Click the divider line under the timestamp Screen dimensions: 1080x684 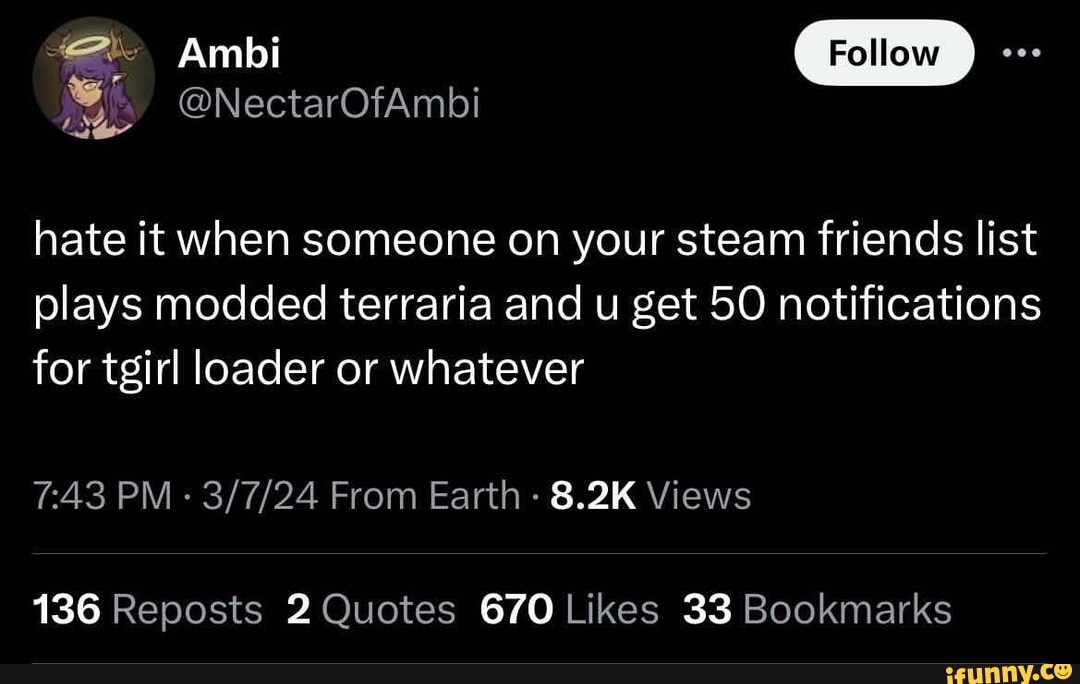coord(540,555)
